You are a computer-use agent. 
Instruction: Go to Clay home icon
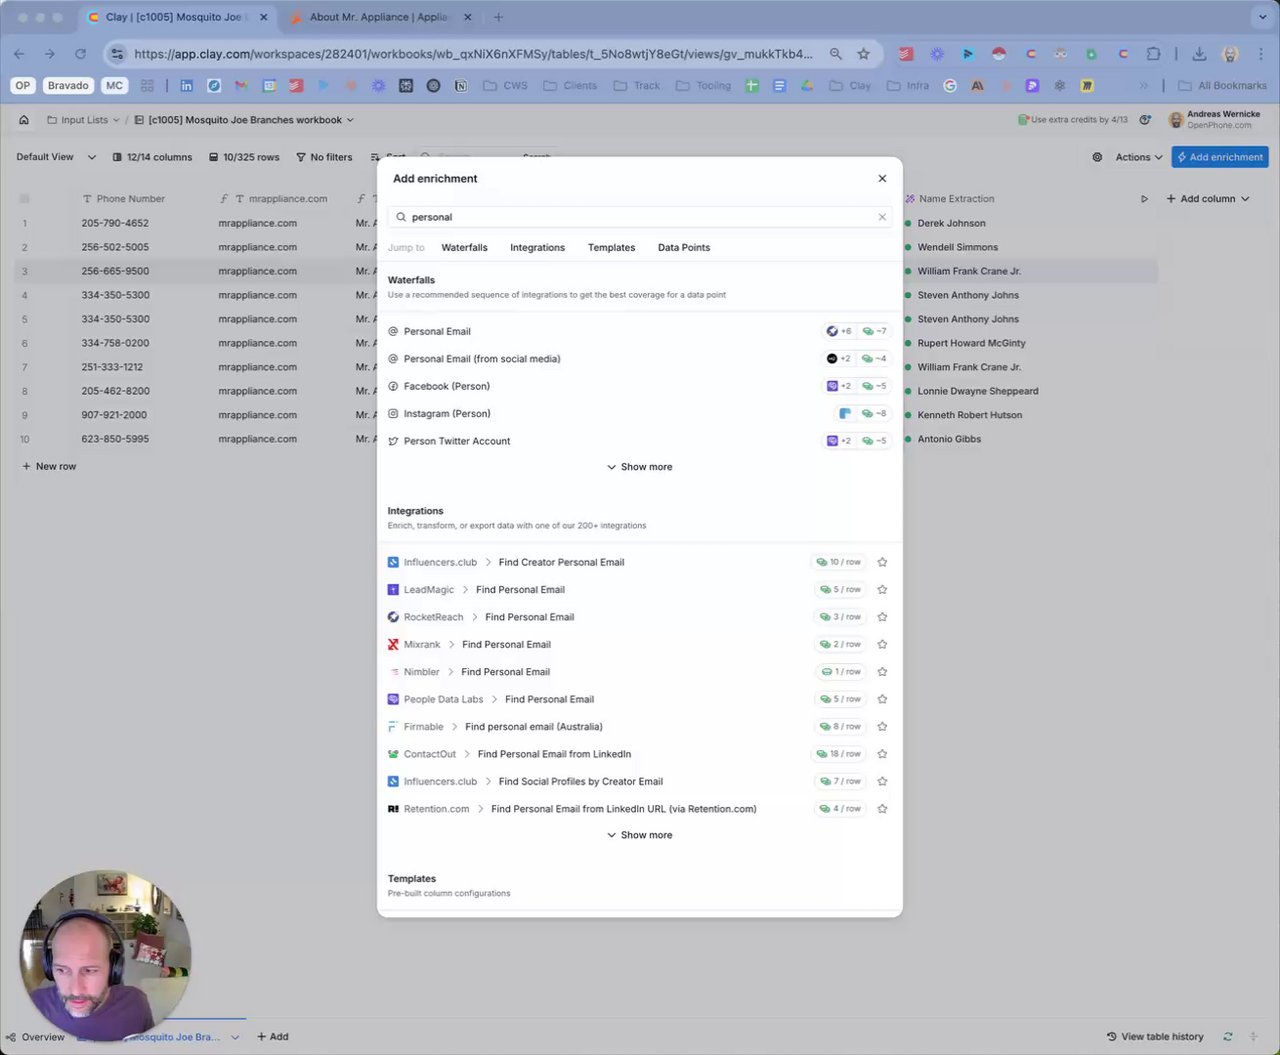[23, 120]
